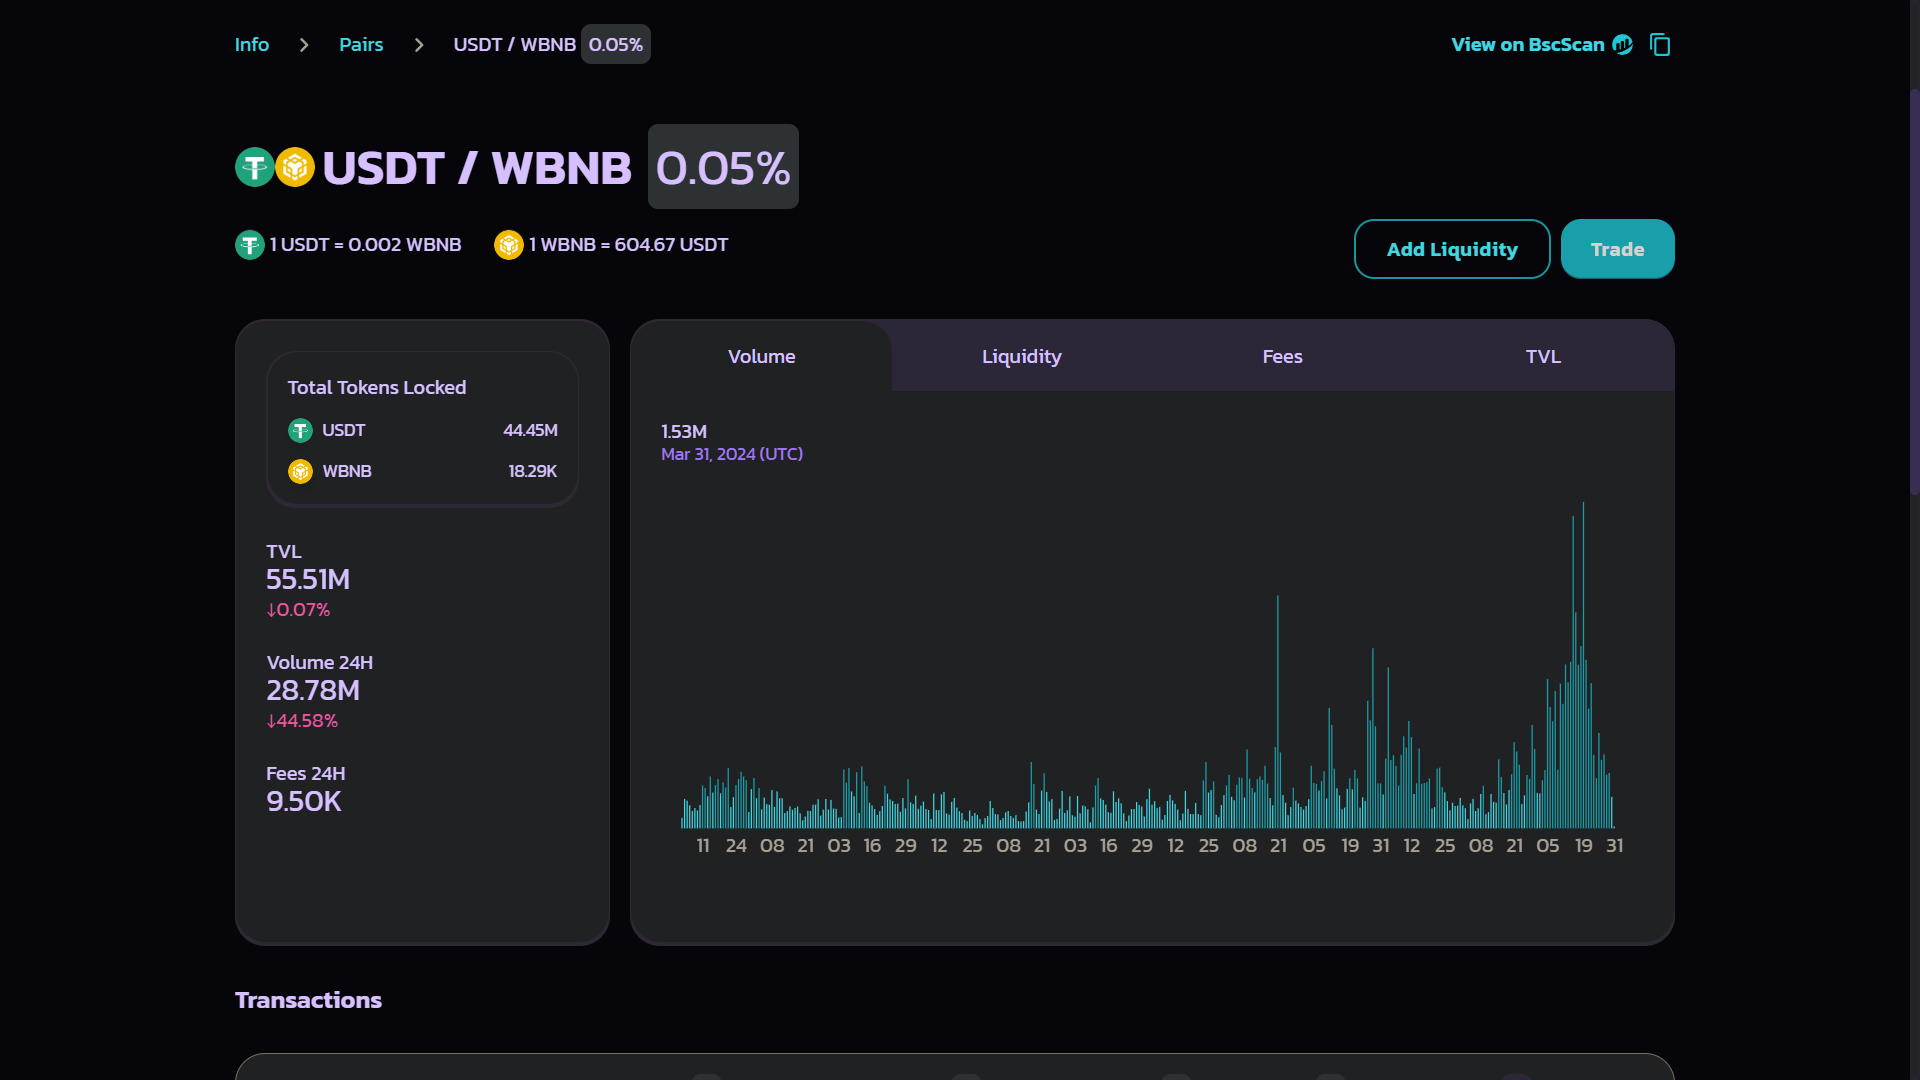Click WBNB icon in Total Tokens Locked
The height and width of the screenshot is (1080, 1920).
click(x=300, y=472)
